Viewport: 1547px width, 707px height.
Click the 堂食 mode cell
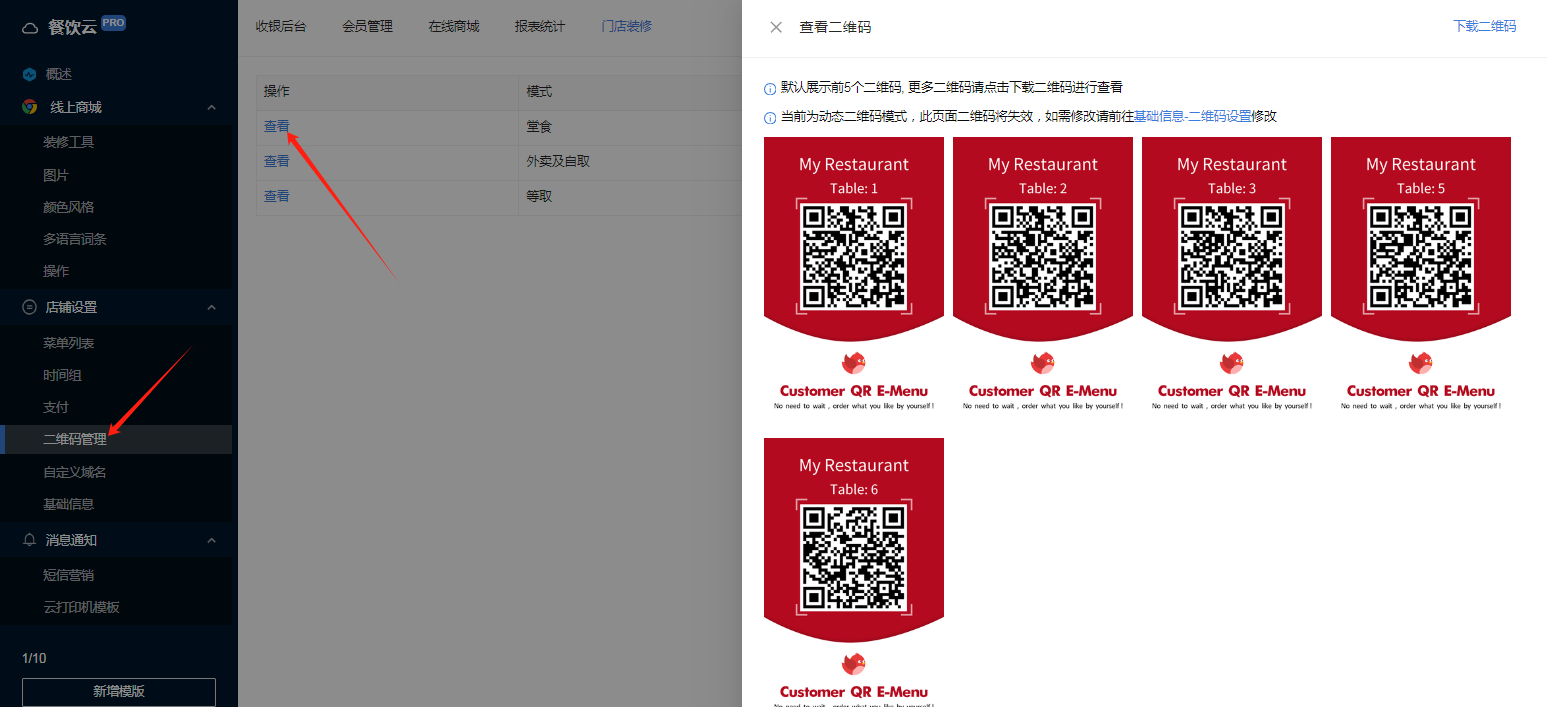coord(540,127)
